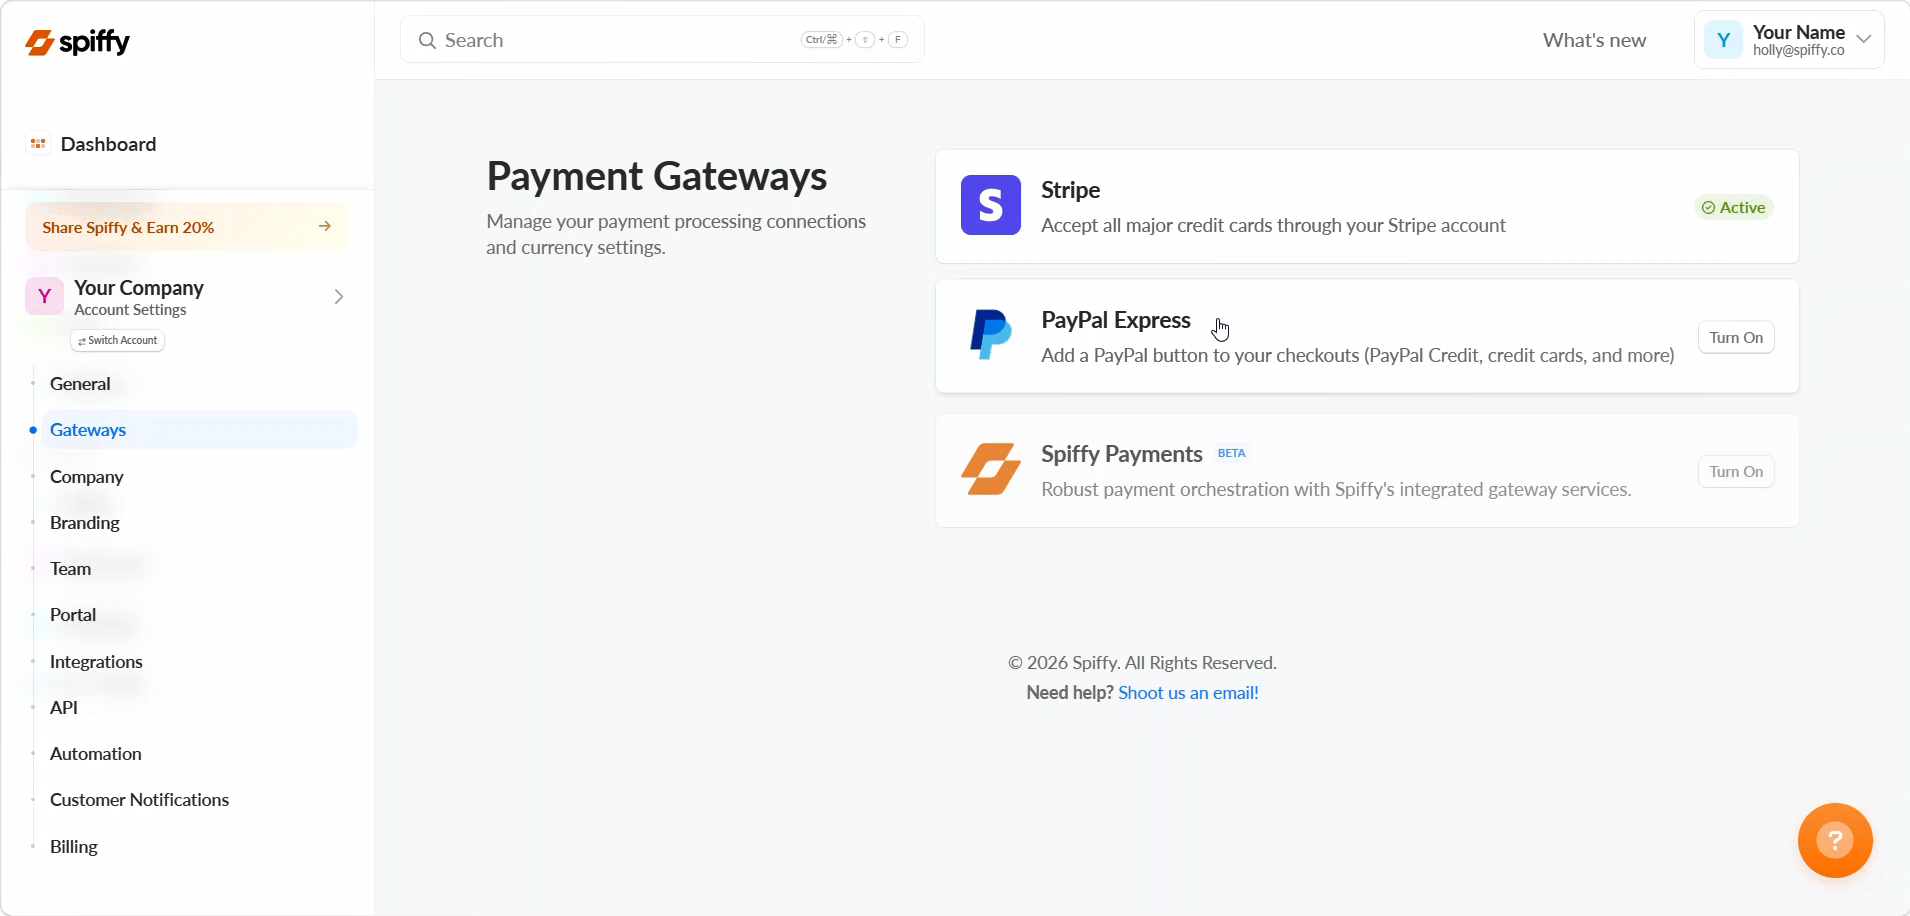This screenshot has width=1910, height=916.
Task: Click the Your Company avatar letter Y
Action: (x=44, y=296)
